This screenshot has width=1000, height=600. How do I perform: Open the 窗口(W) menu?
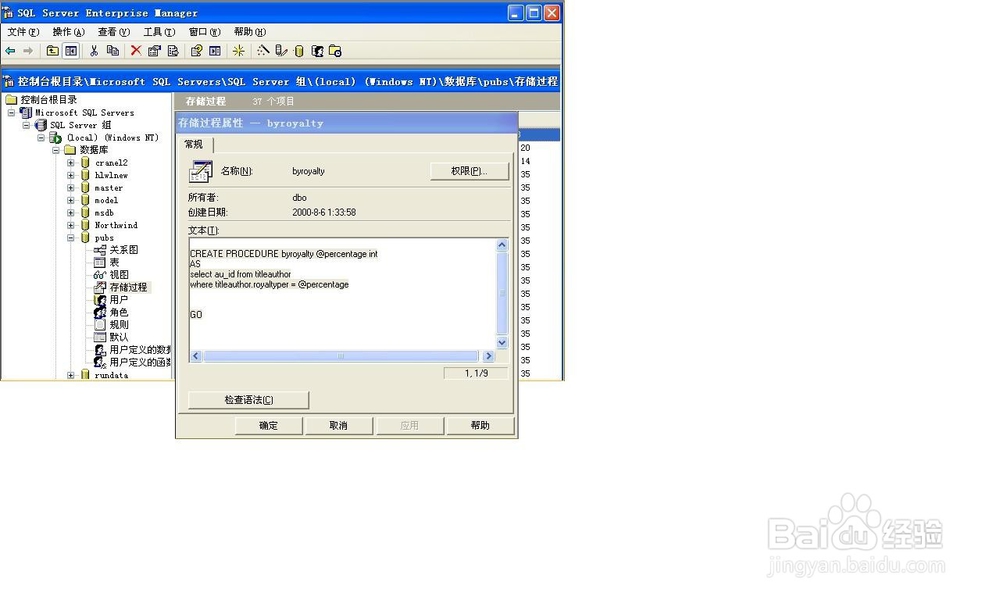[x=204, y=32]
